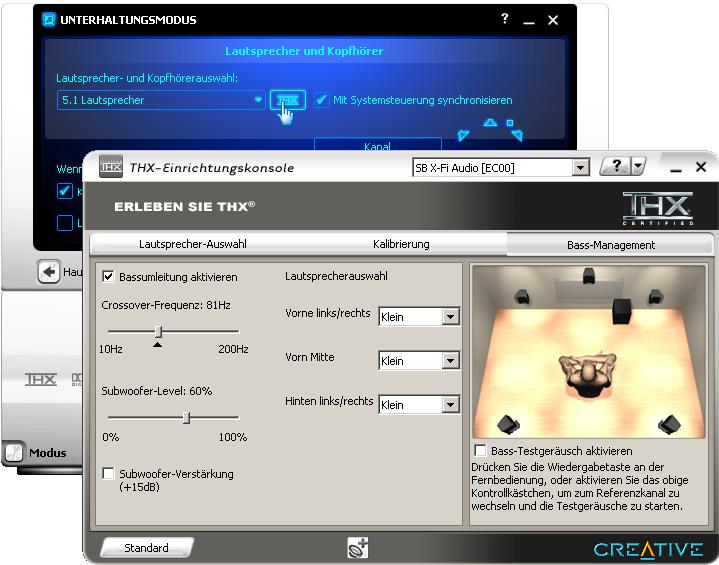Open the 5.1 Lautsprecher dropdown
This screenshot has width=719, height=565.
click(x=160, y=100)
